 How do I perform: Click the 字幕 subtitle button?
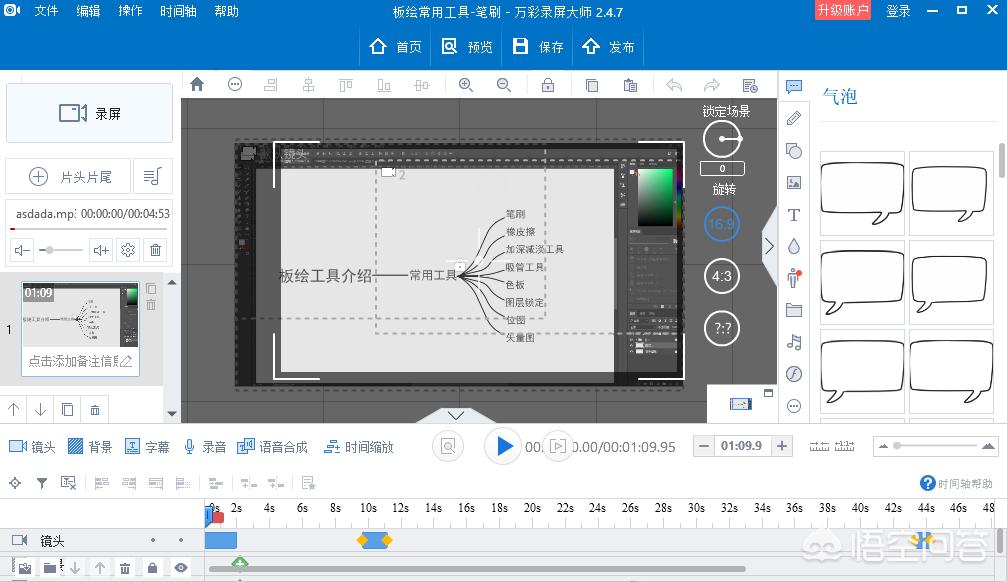point(146,446)
